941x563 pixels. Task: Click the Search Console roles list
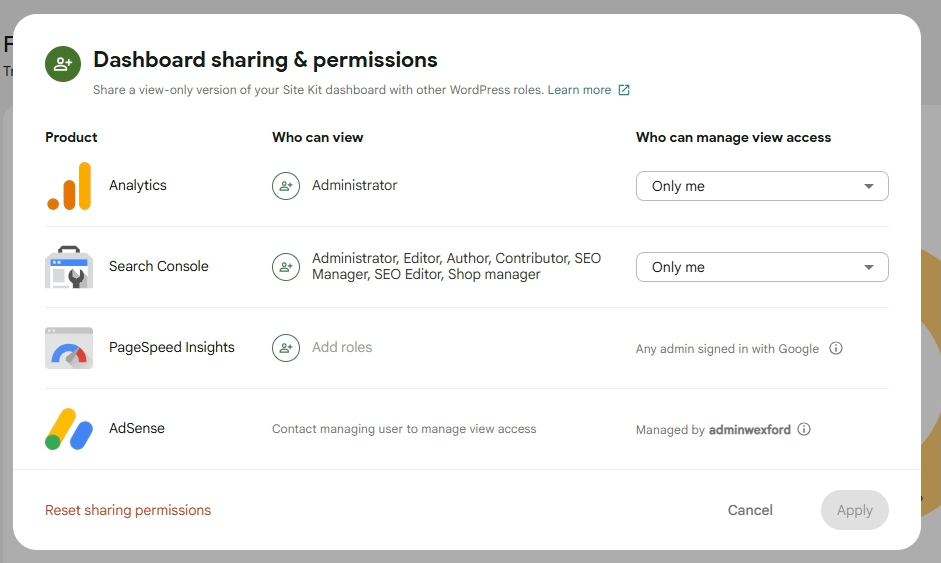(x=456, y=266)
